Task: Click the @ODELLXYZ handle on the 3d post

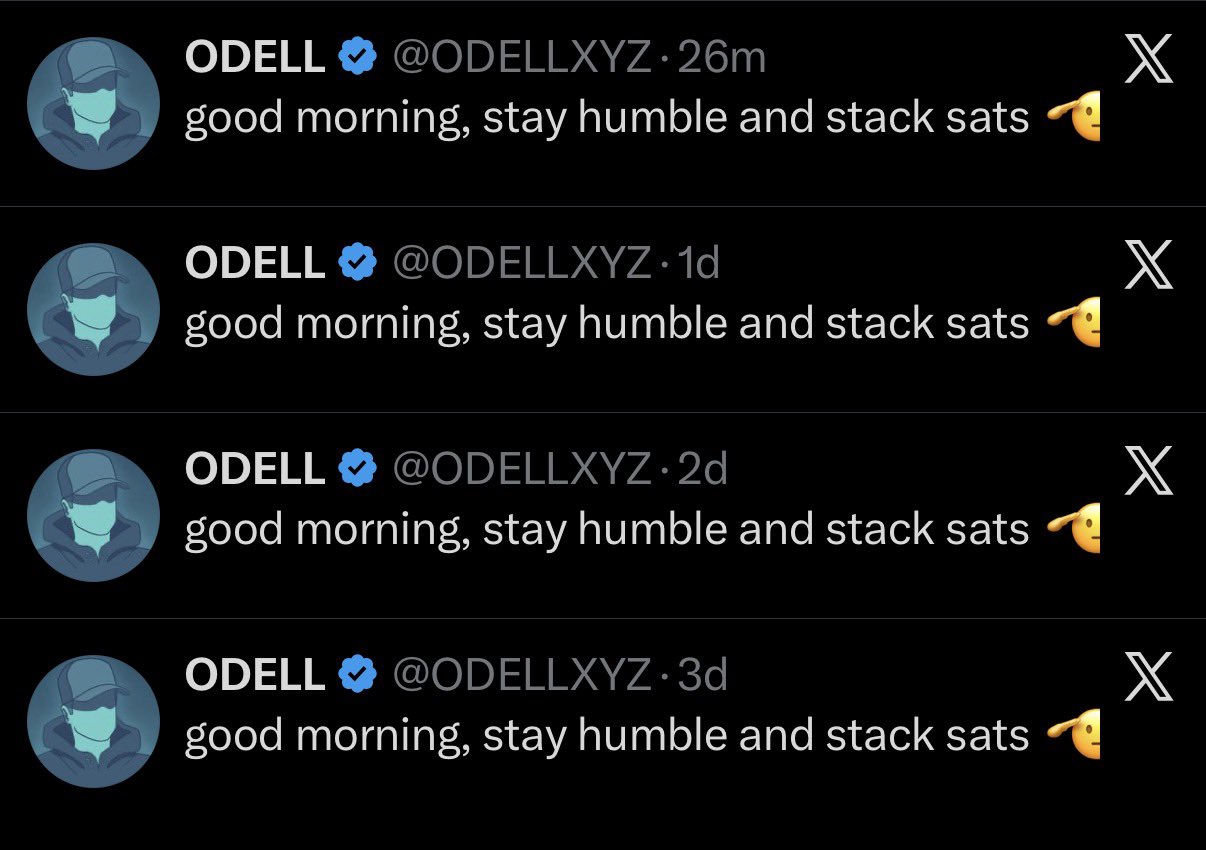Action: coord(522,675)
